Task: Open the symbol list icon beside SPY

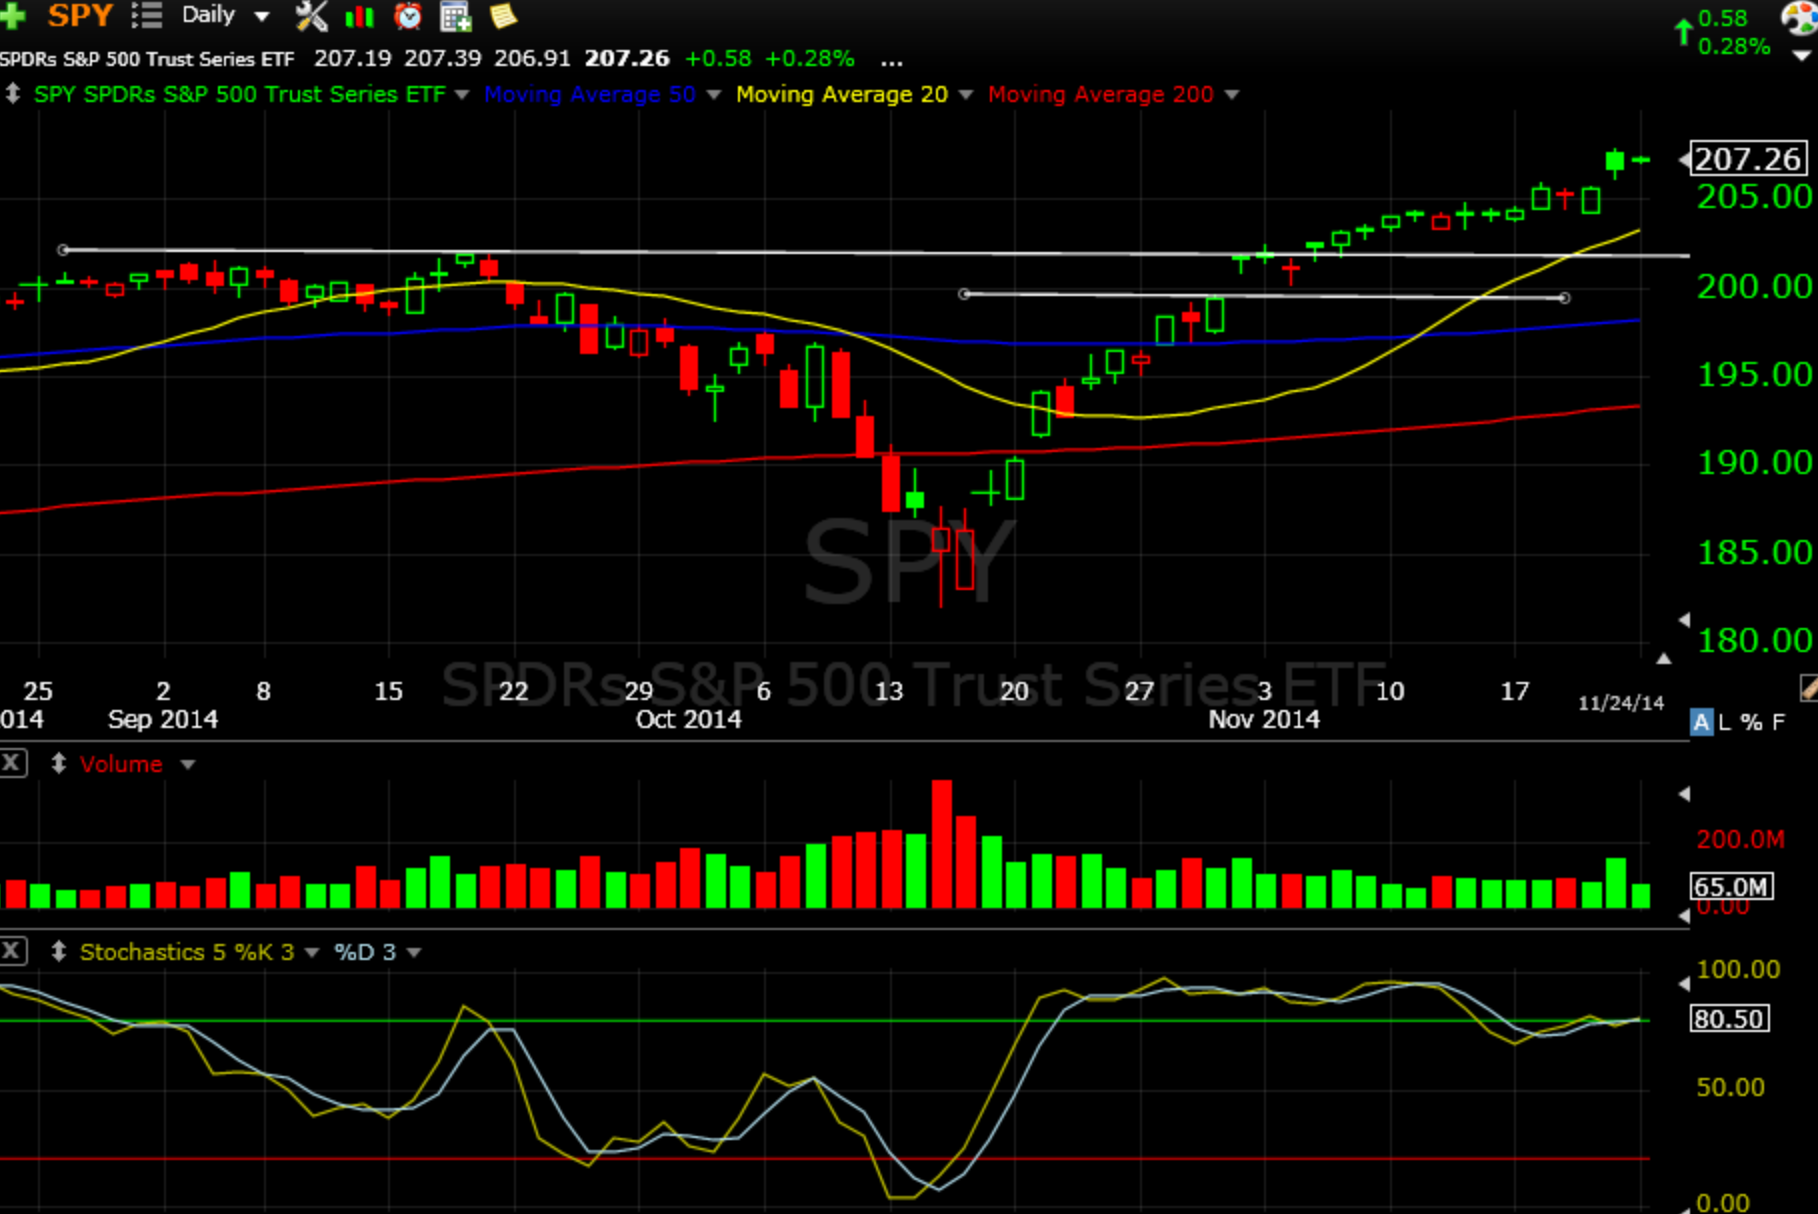Action: [x=146, y=15]
